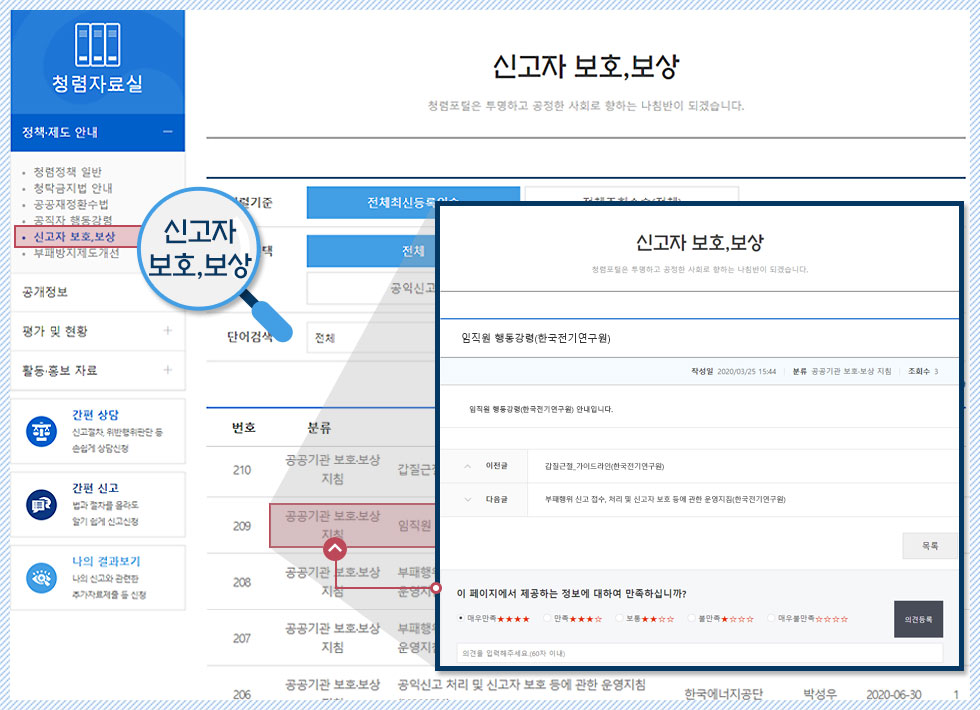Click the 분류 column header
Image resolution: width=980 pixels, height=710 pixels.
click(x=319, y=428)
